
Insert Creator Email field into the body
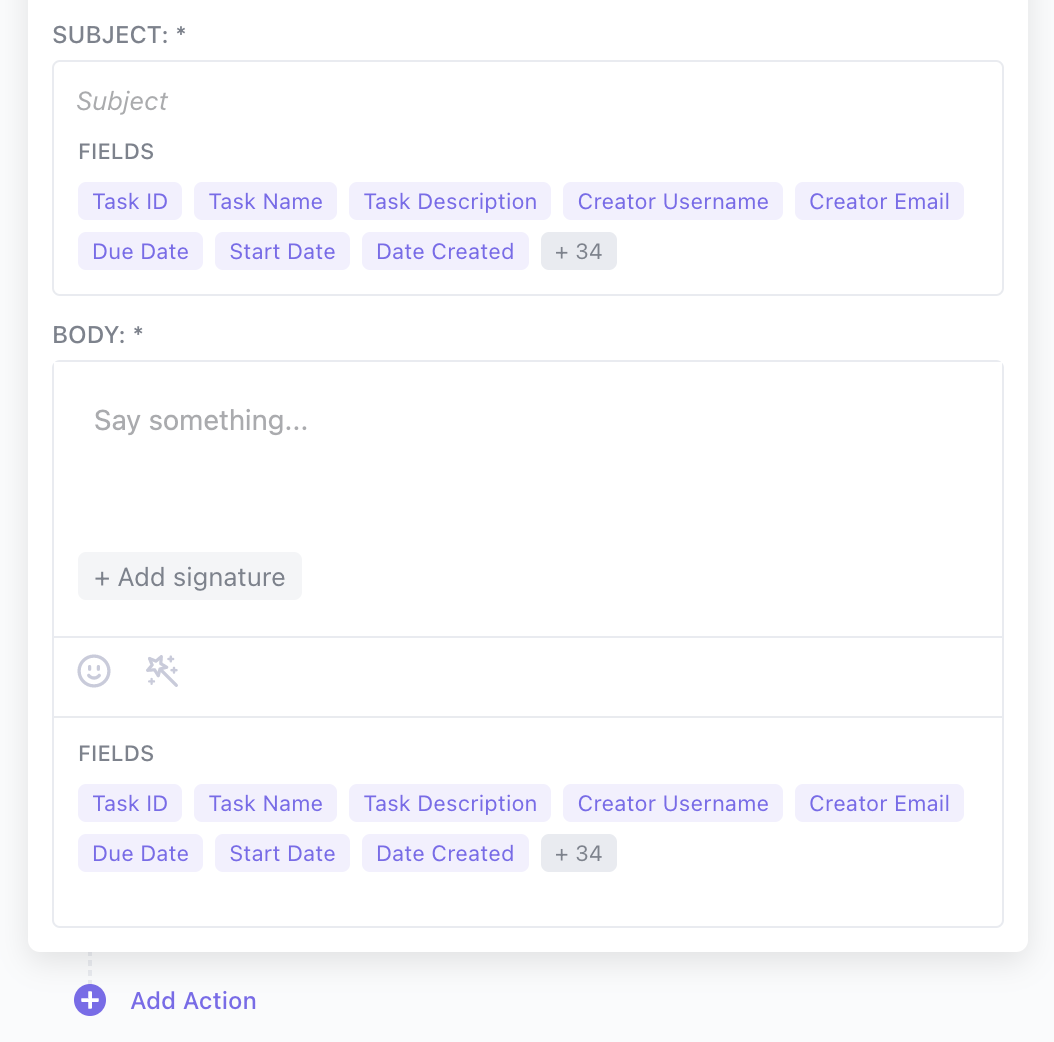pos(879,803)
